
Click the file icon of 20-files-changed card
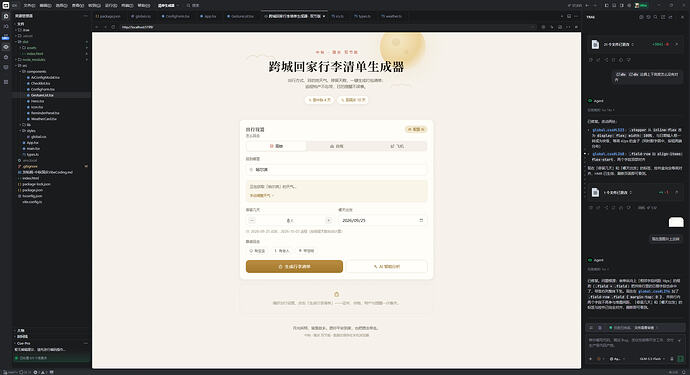pos(595,44)
